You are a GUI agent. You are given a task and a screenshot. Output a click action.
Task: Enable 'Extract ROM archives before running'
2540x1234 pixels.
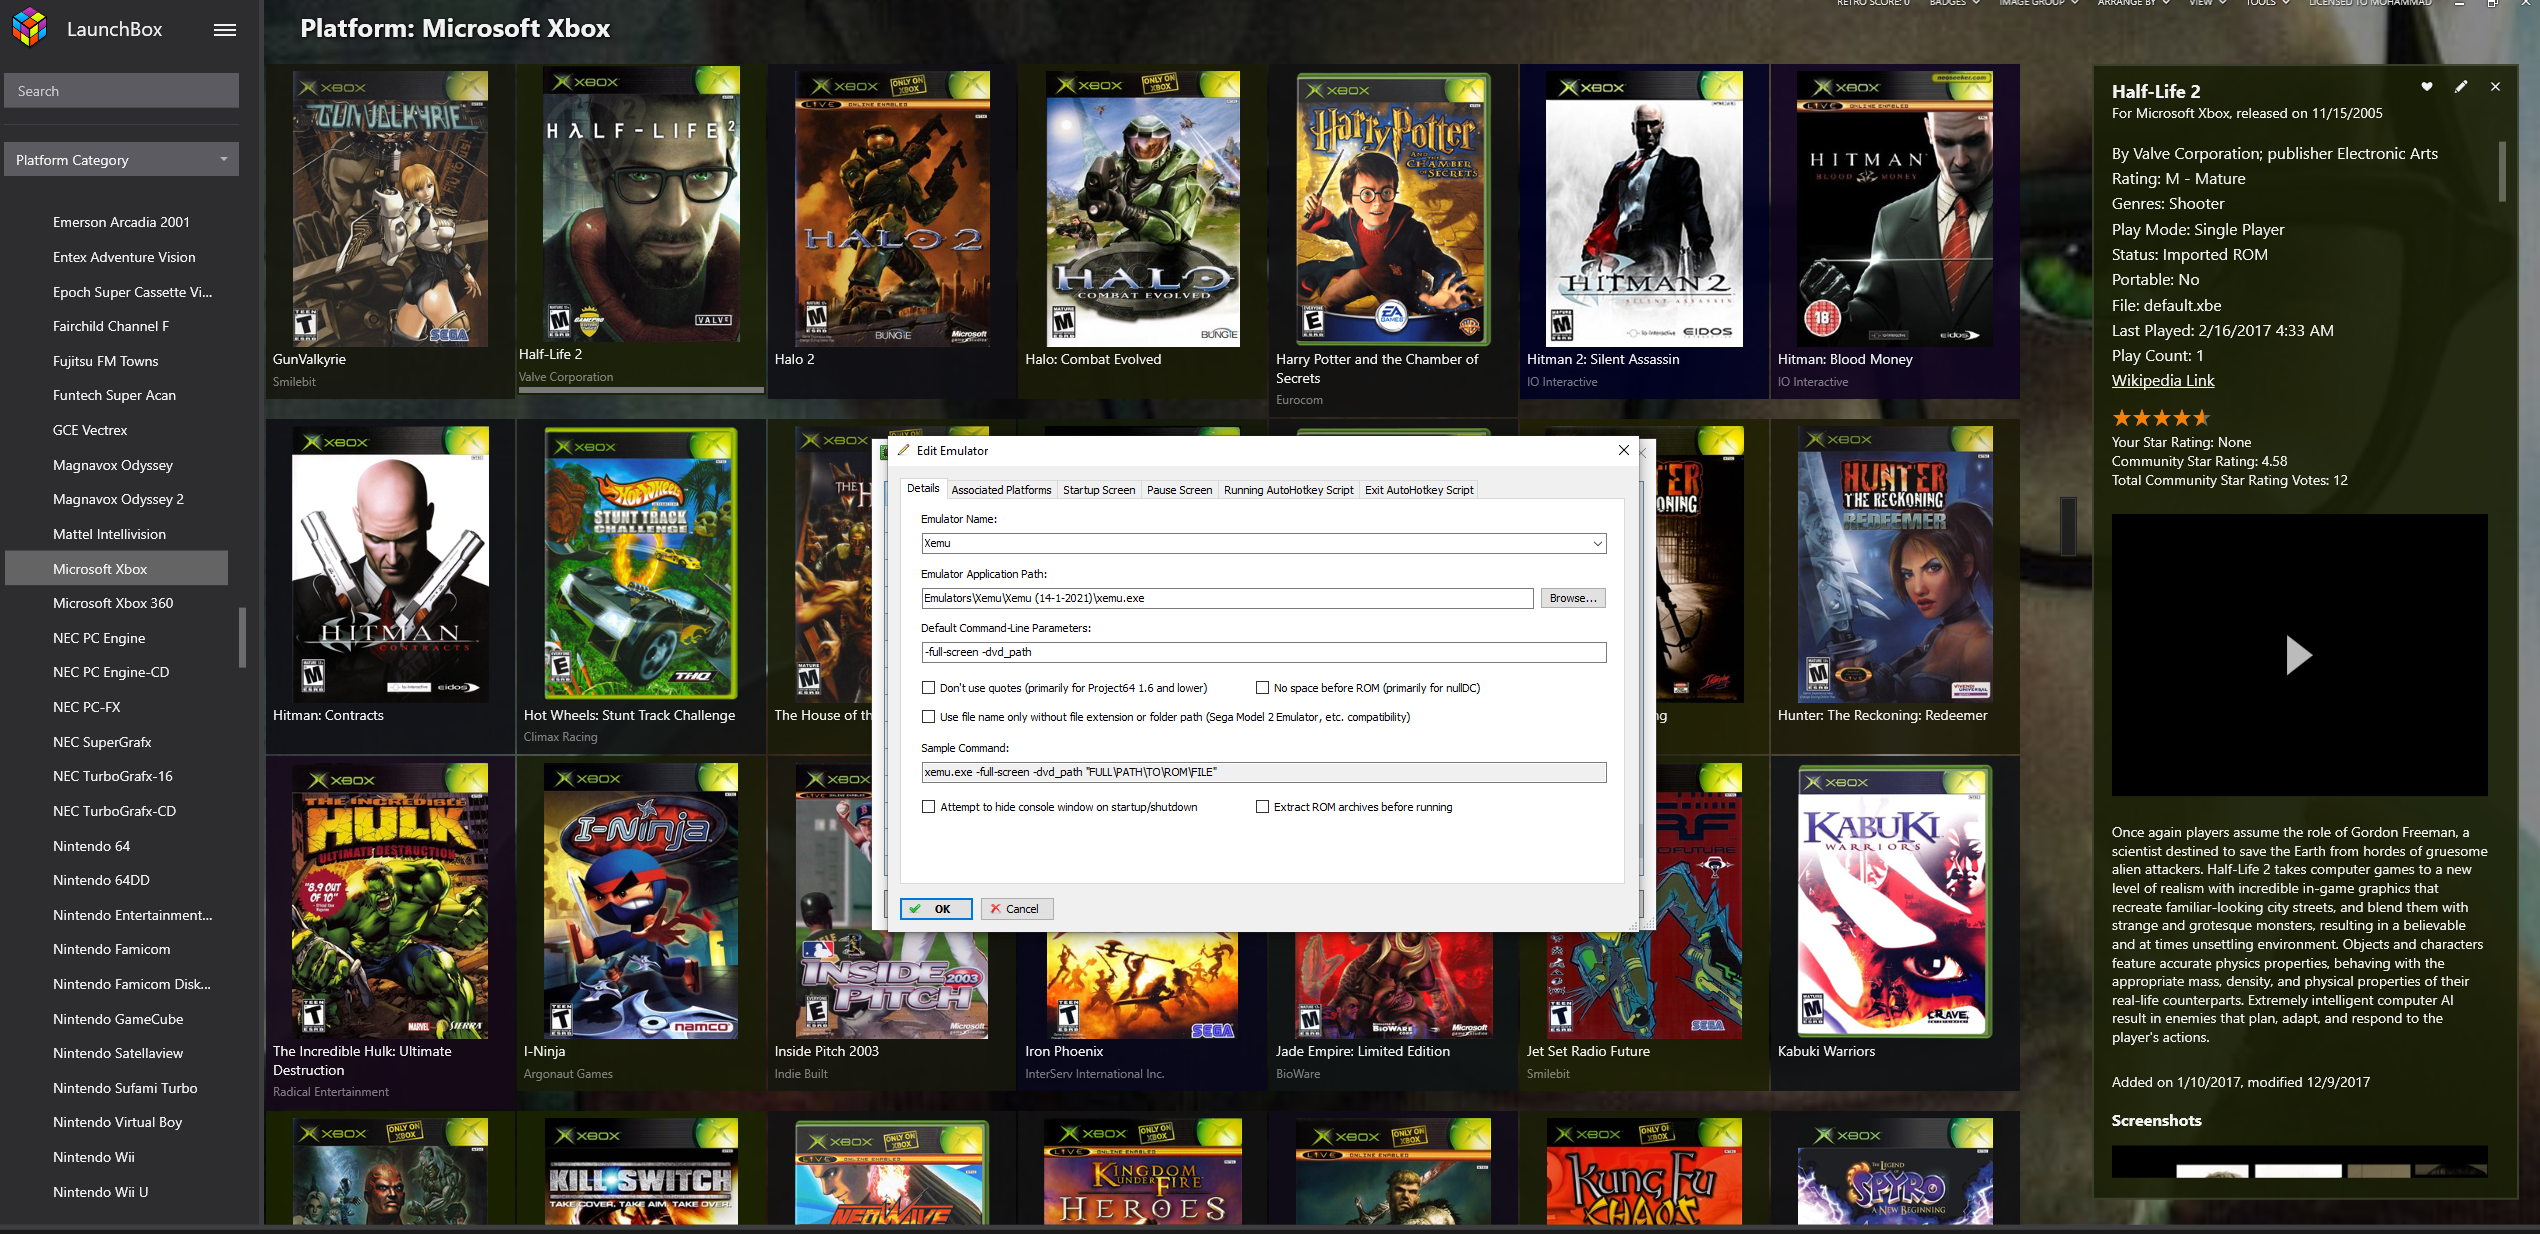tap(1262, 807)
